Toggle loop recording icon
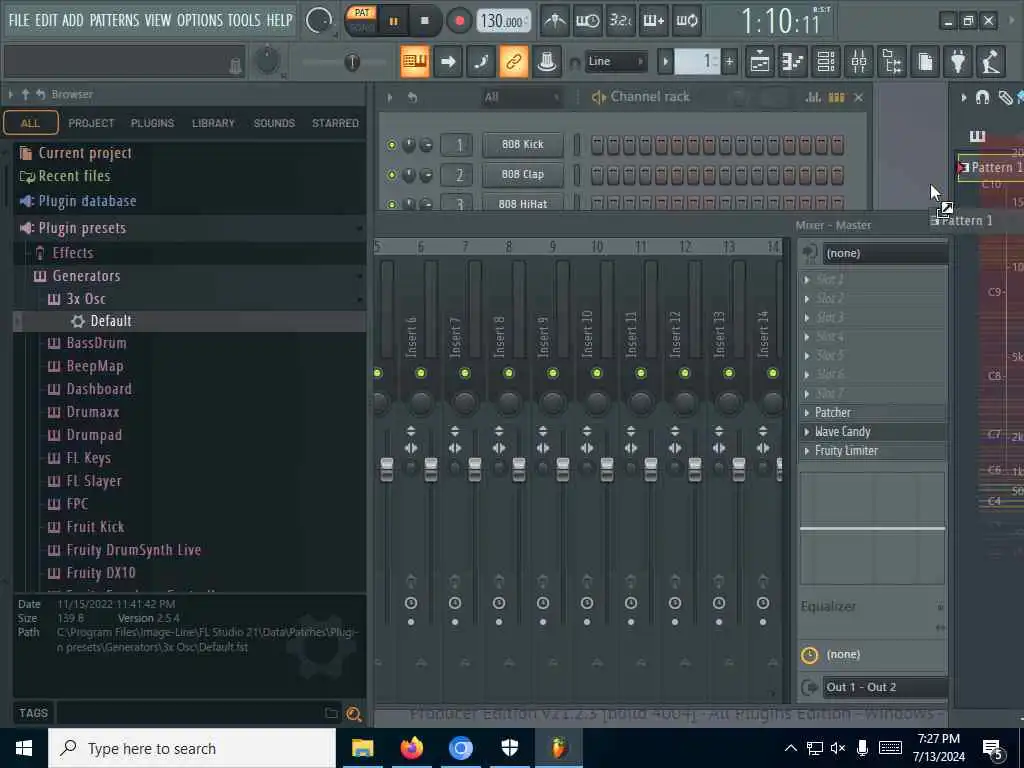 (686, 21)
